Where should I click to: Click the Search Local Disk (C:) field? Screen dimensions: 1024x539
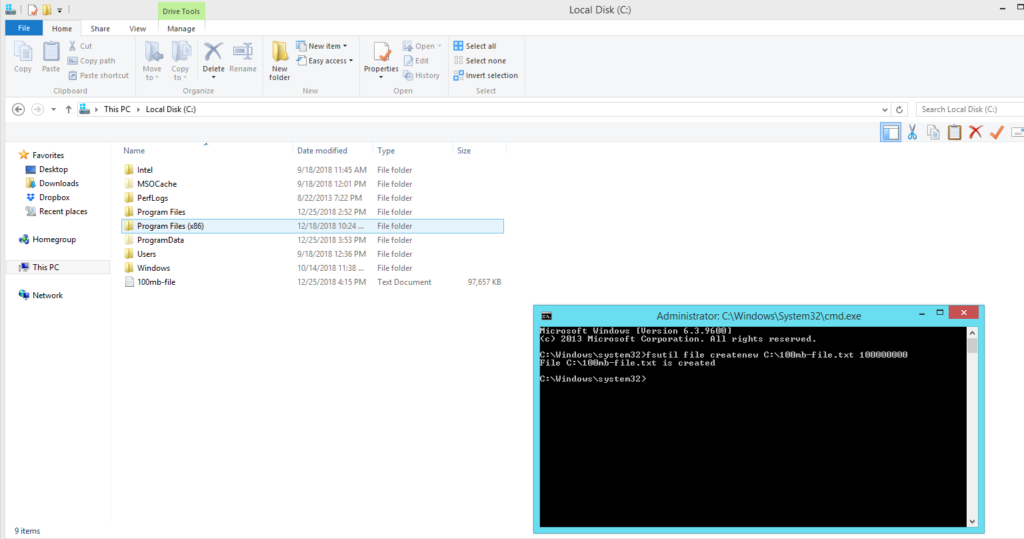pos(965,109)
